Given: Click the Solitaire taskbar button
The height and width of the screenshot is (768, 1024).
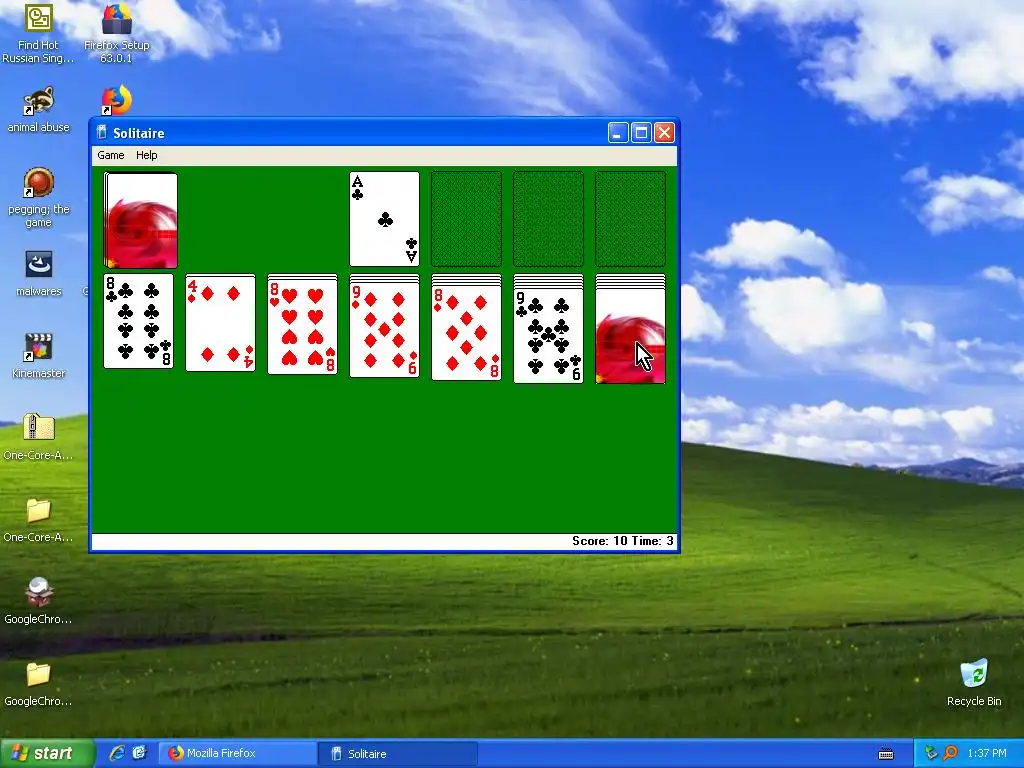Looking at the screenshot, I should [x=397, y=754].
